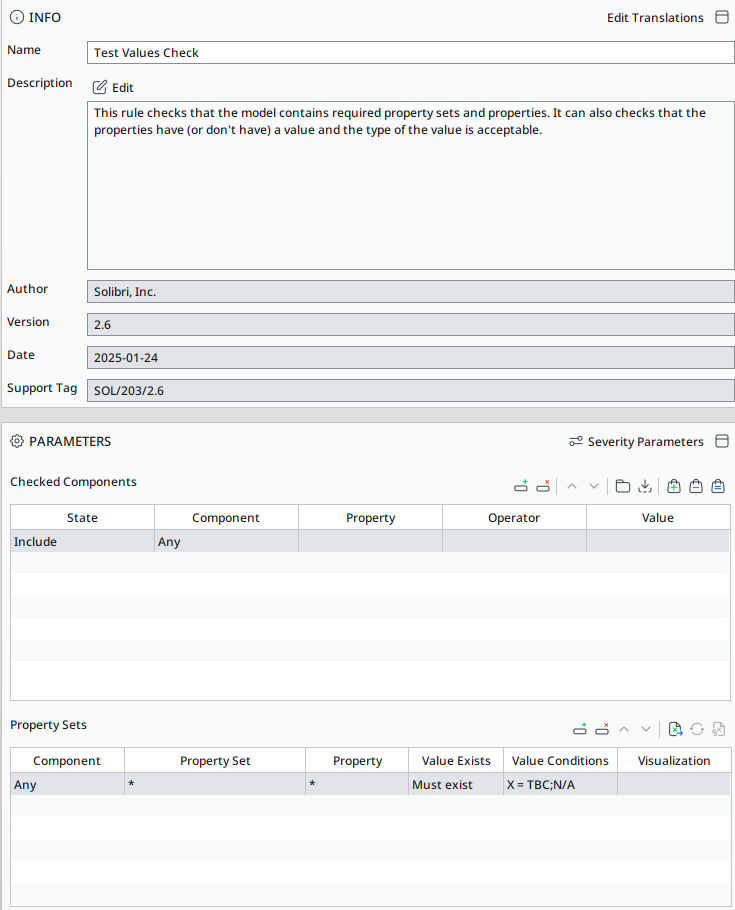735x910 pixels.
Task: Add a row to Checked Components table
Action: pos(521,486)
